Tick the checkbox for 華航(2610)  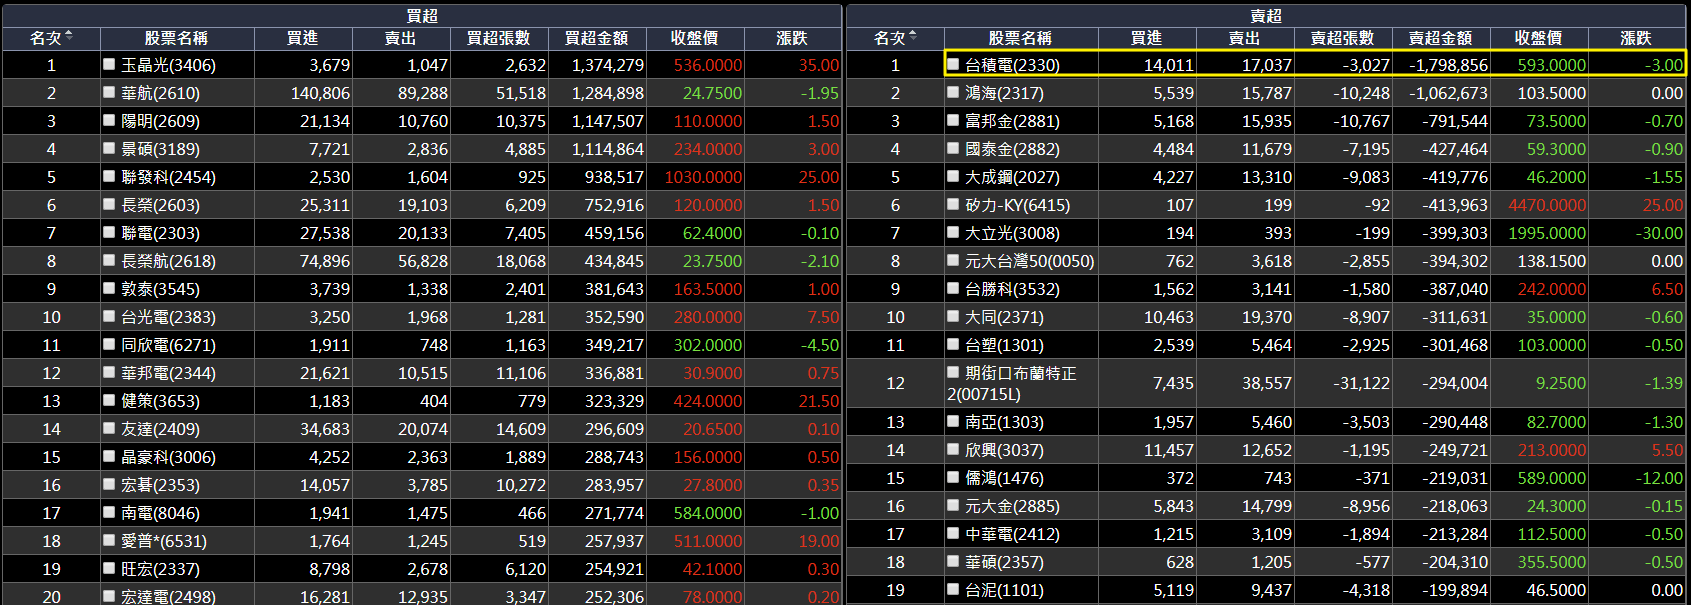[109, 92]
